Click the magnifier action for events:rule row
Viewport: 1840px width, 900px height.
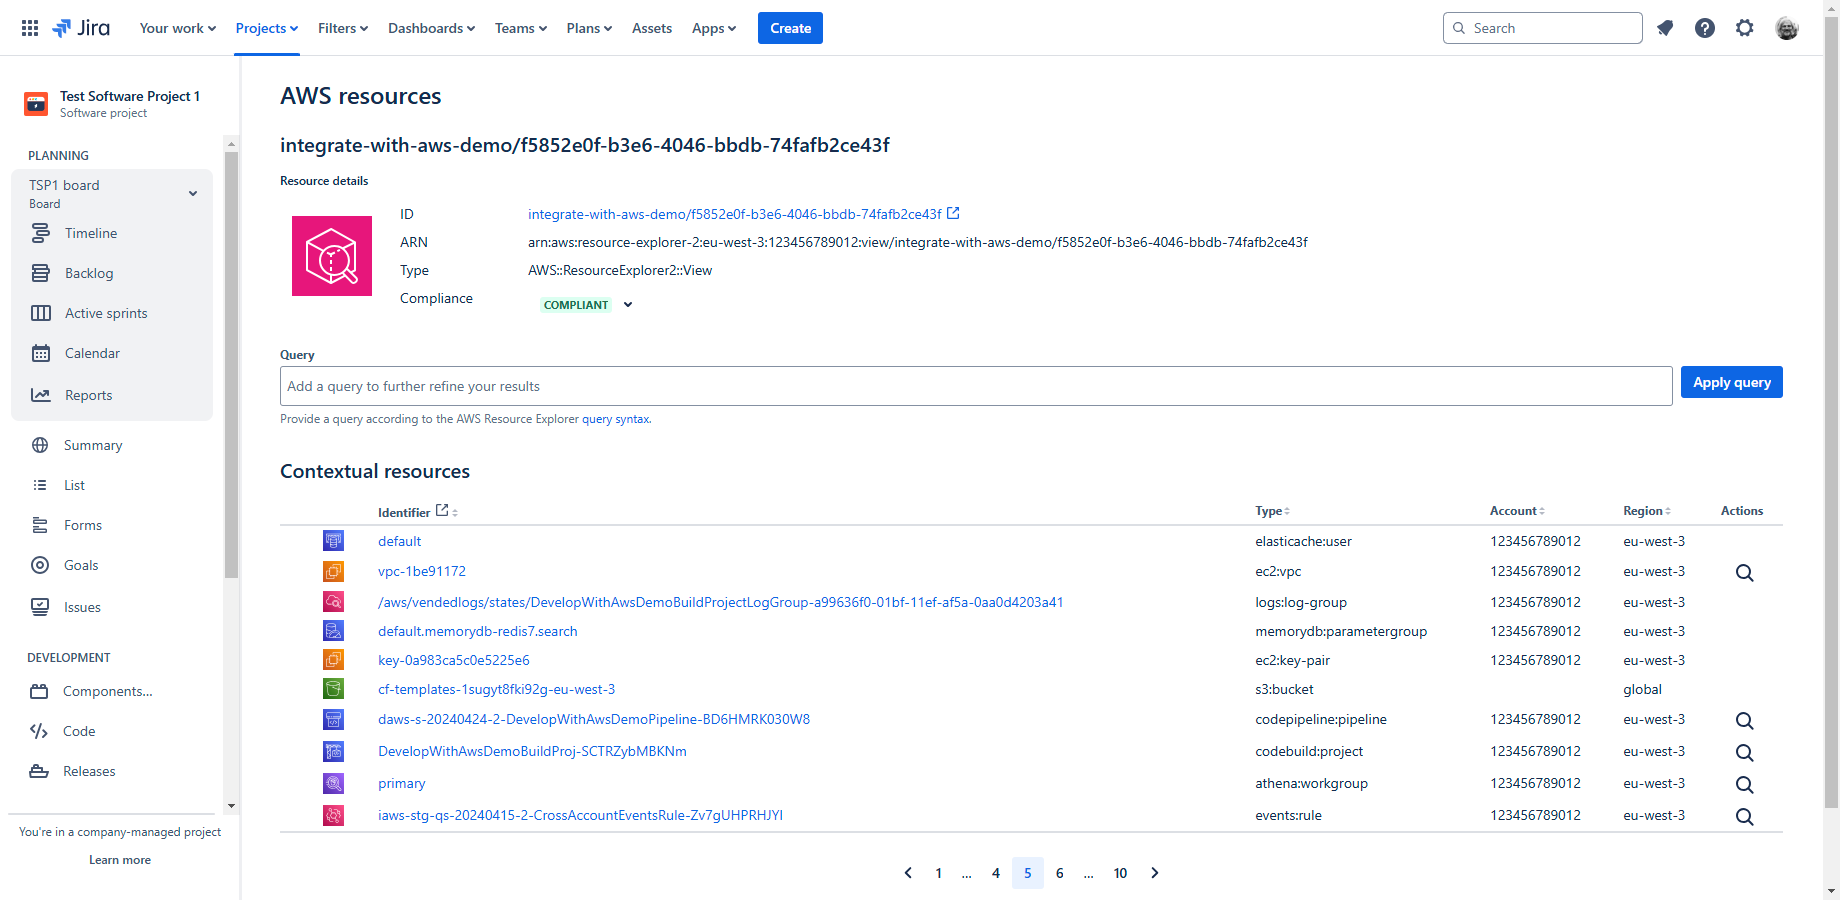[x=1745, y=817]
